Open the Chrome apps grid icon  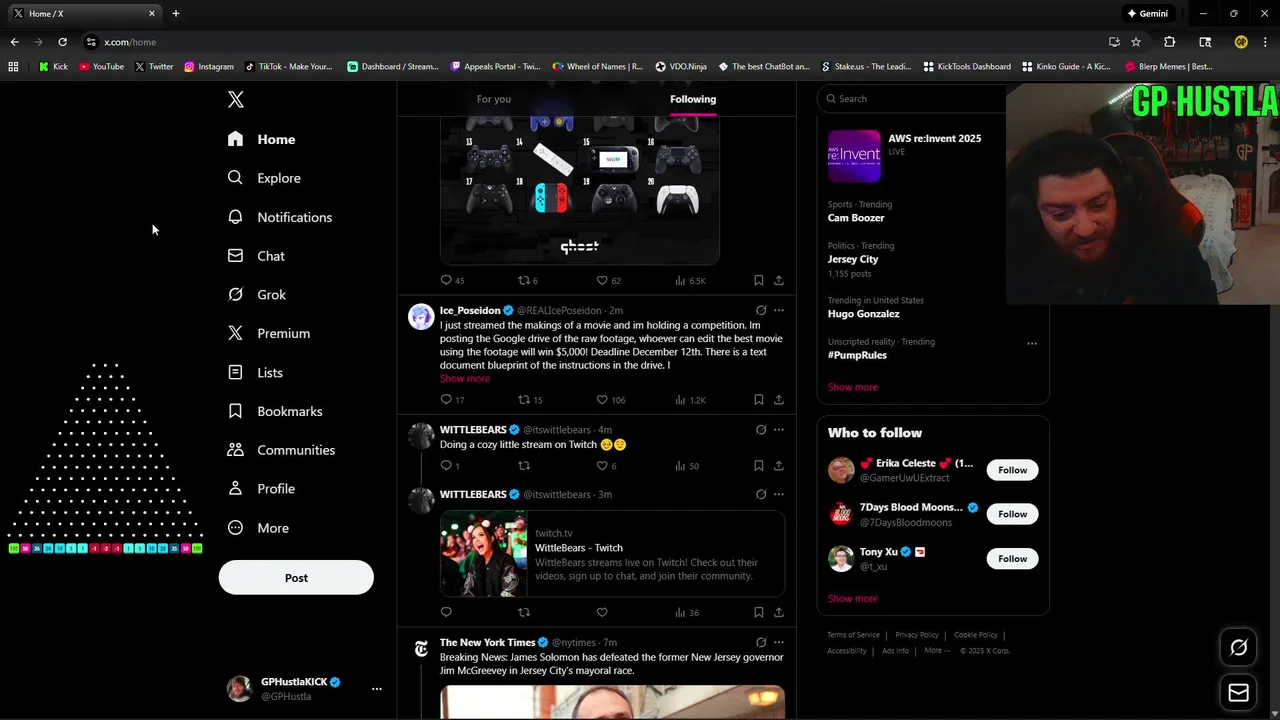13,67
